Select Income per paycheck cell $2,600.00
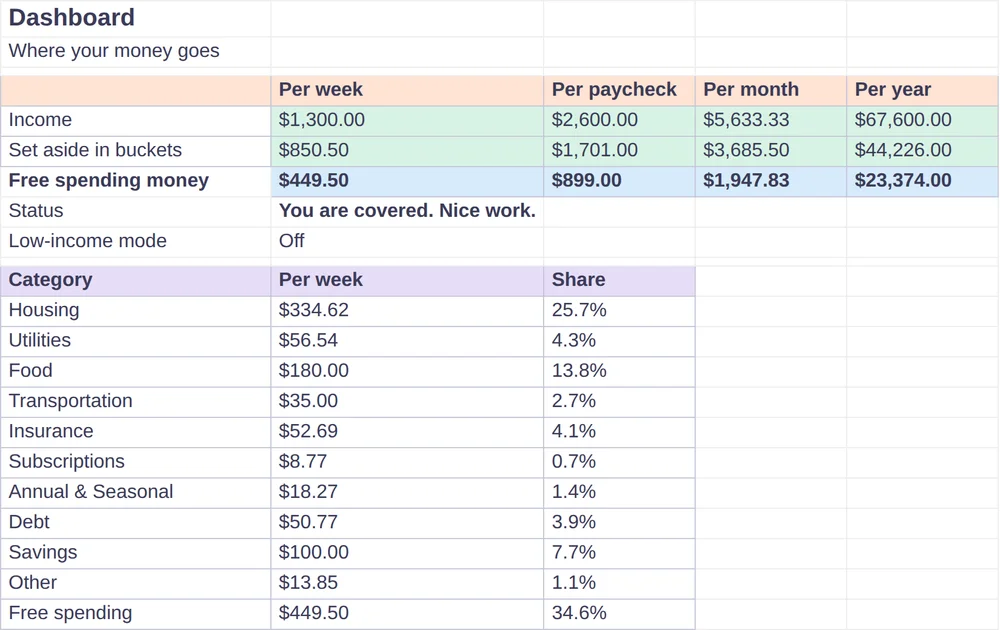Screen dimensions: 1000x630 (619, 121)
